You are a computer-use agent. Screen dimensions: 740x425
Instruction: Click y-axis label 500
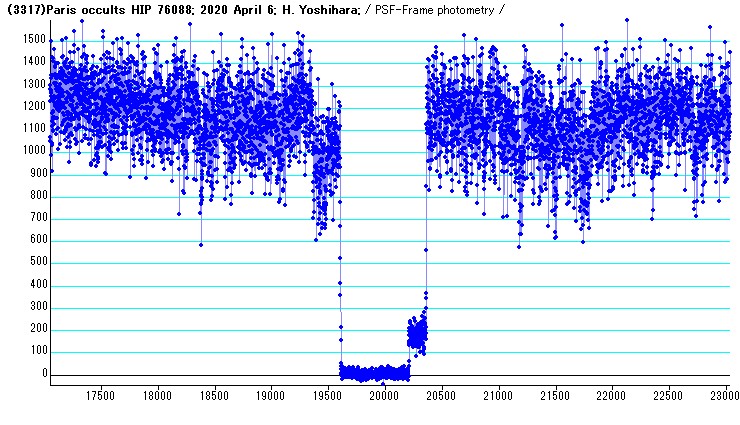37,261
